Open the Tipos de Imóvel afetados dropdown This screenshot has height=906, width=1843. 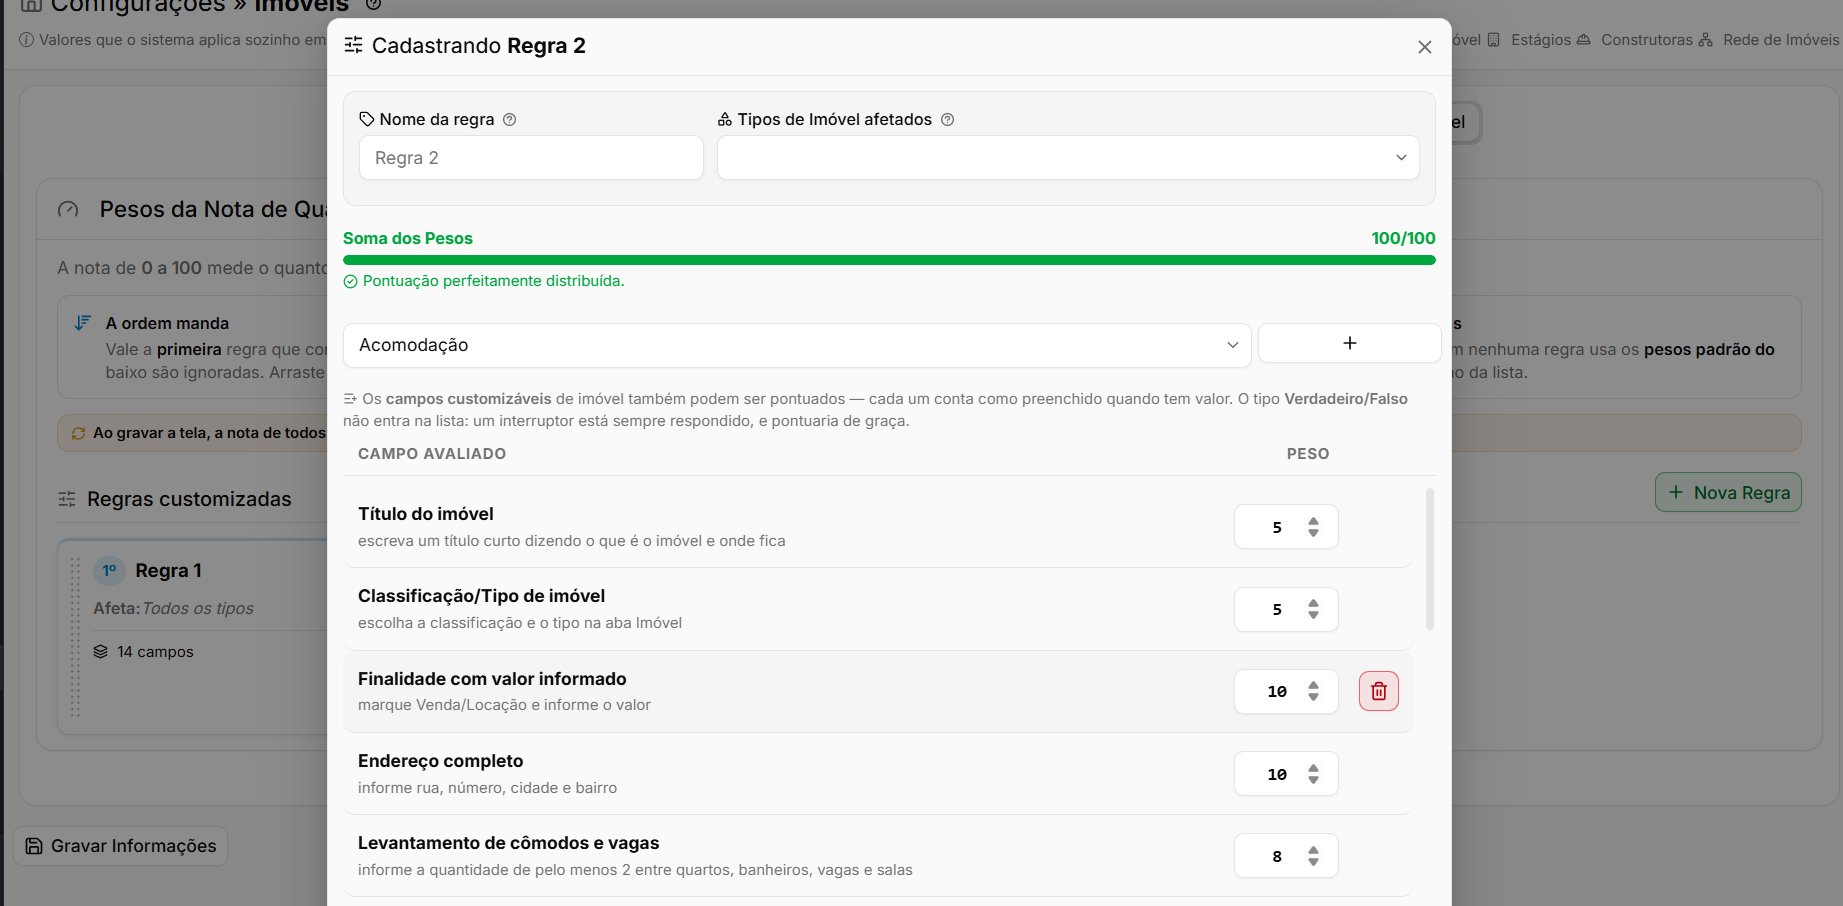(x=1068, y=158)
